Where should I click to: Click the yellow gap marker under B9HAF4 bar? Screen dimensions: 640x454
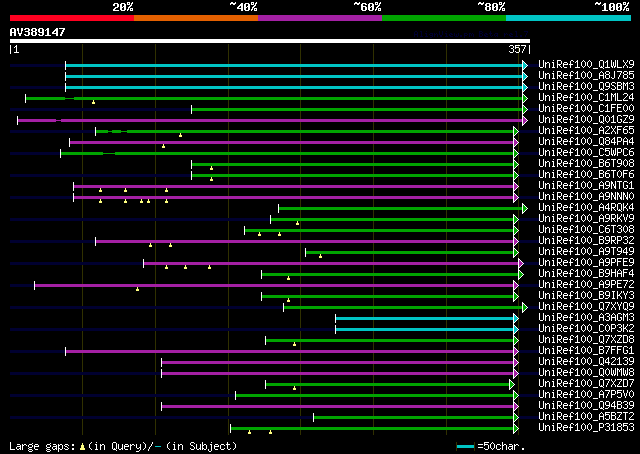pos(289,278)
